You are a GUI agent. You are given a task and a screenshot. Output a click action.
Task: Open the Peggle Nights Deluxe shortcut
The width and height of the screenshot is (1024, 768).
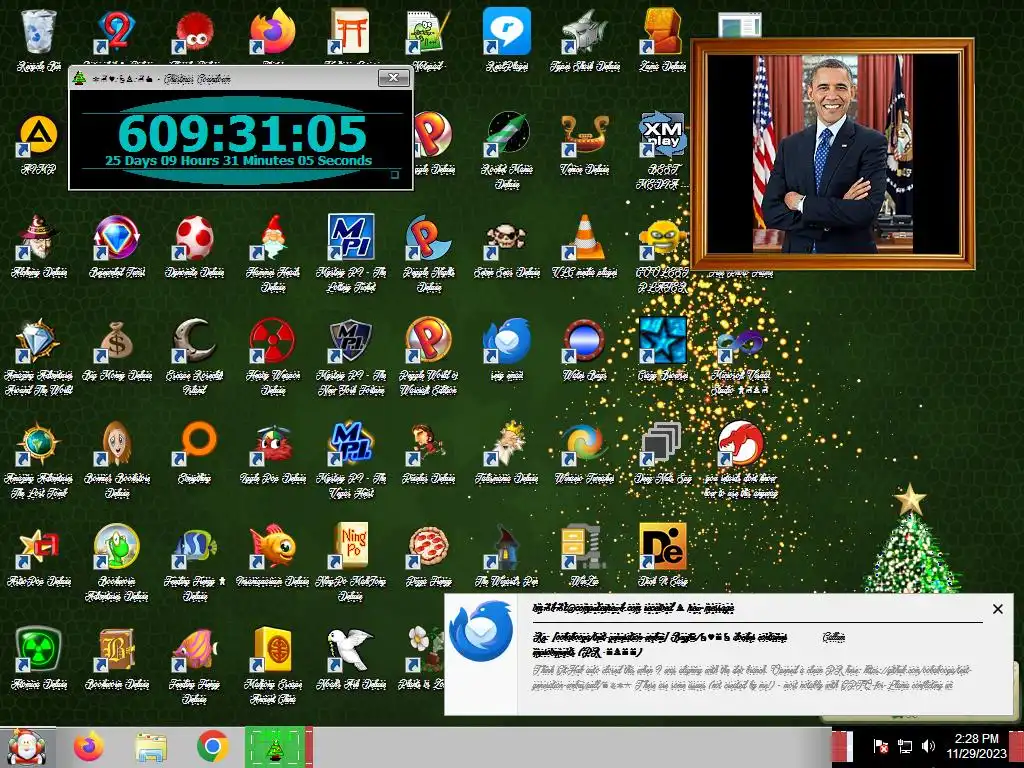[428, 237]
